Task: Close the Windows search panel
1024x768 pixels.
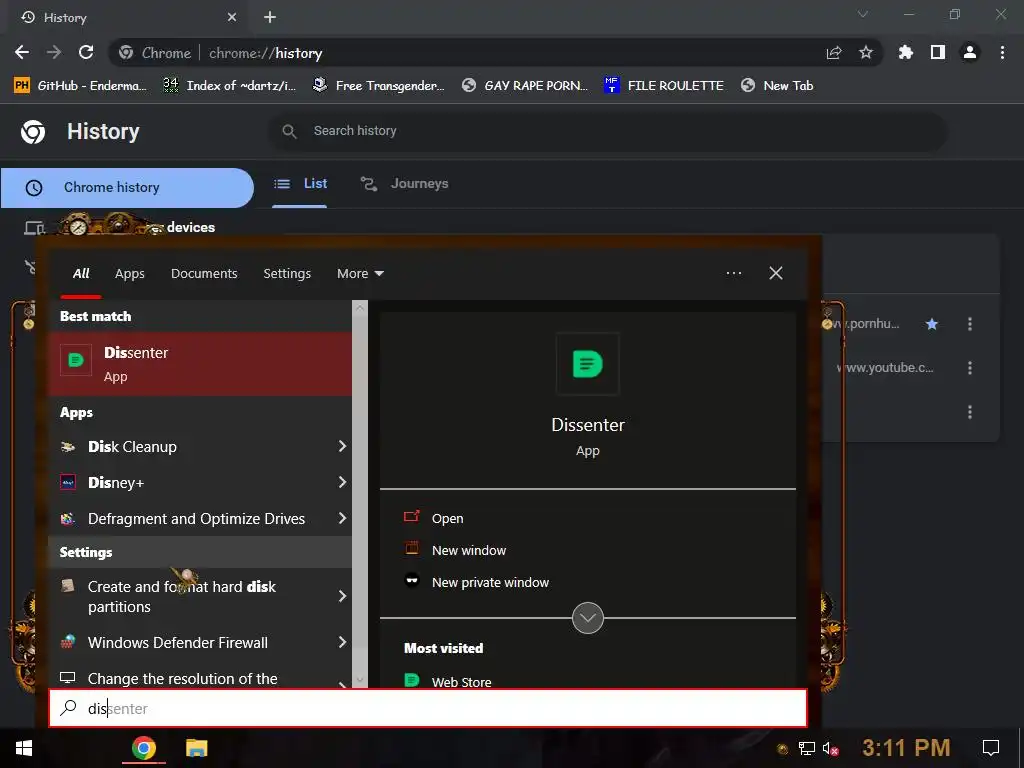Action: [776, 273]
